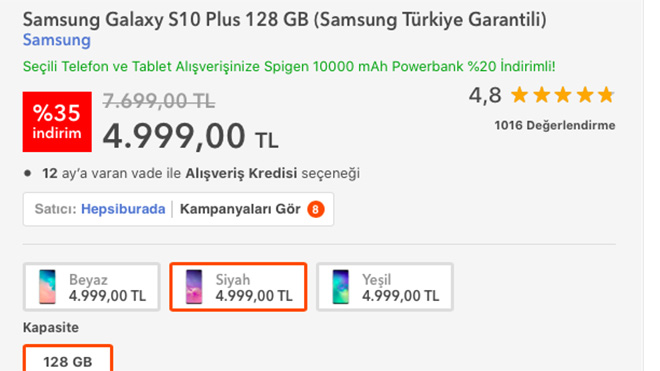Screen dimensions: 660x371
Task: Select the Yeşil phone thumbnail icon
Action: (340, 287)
